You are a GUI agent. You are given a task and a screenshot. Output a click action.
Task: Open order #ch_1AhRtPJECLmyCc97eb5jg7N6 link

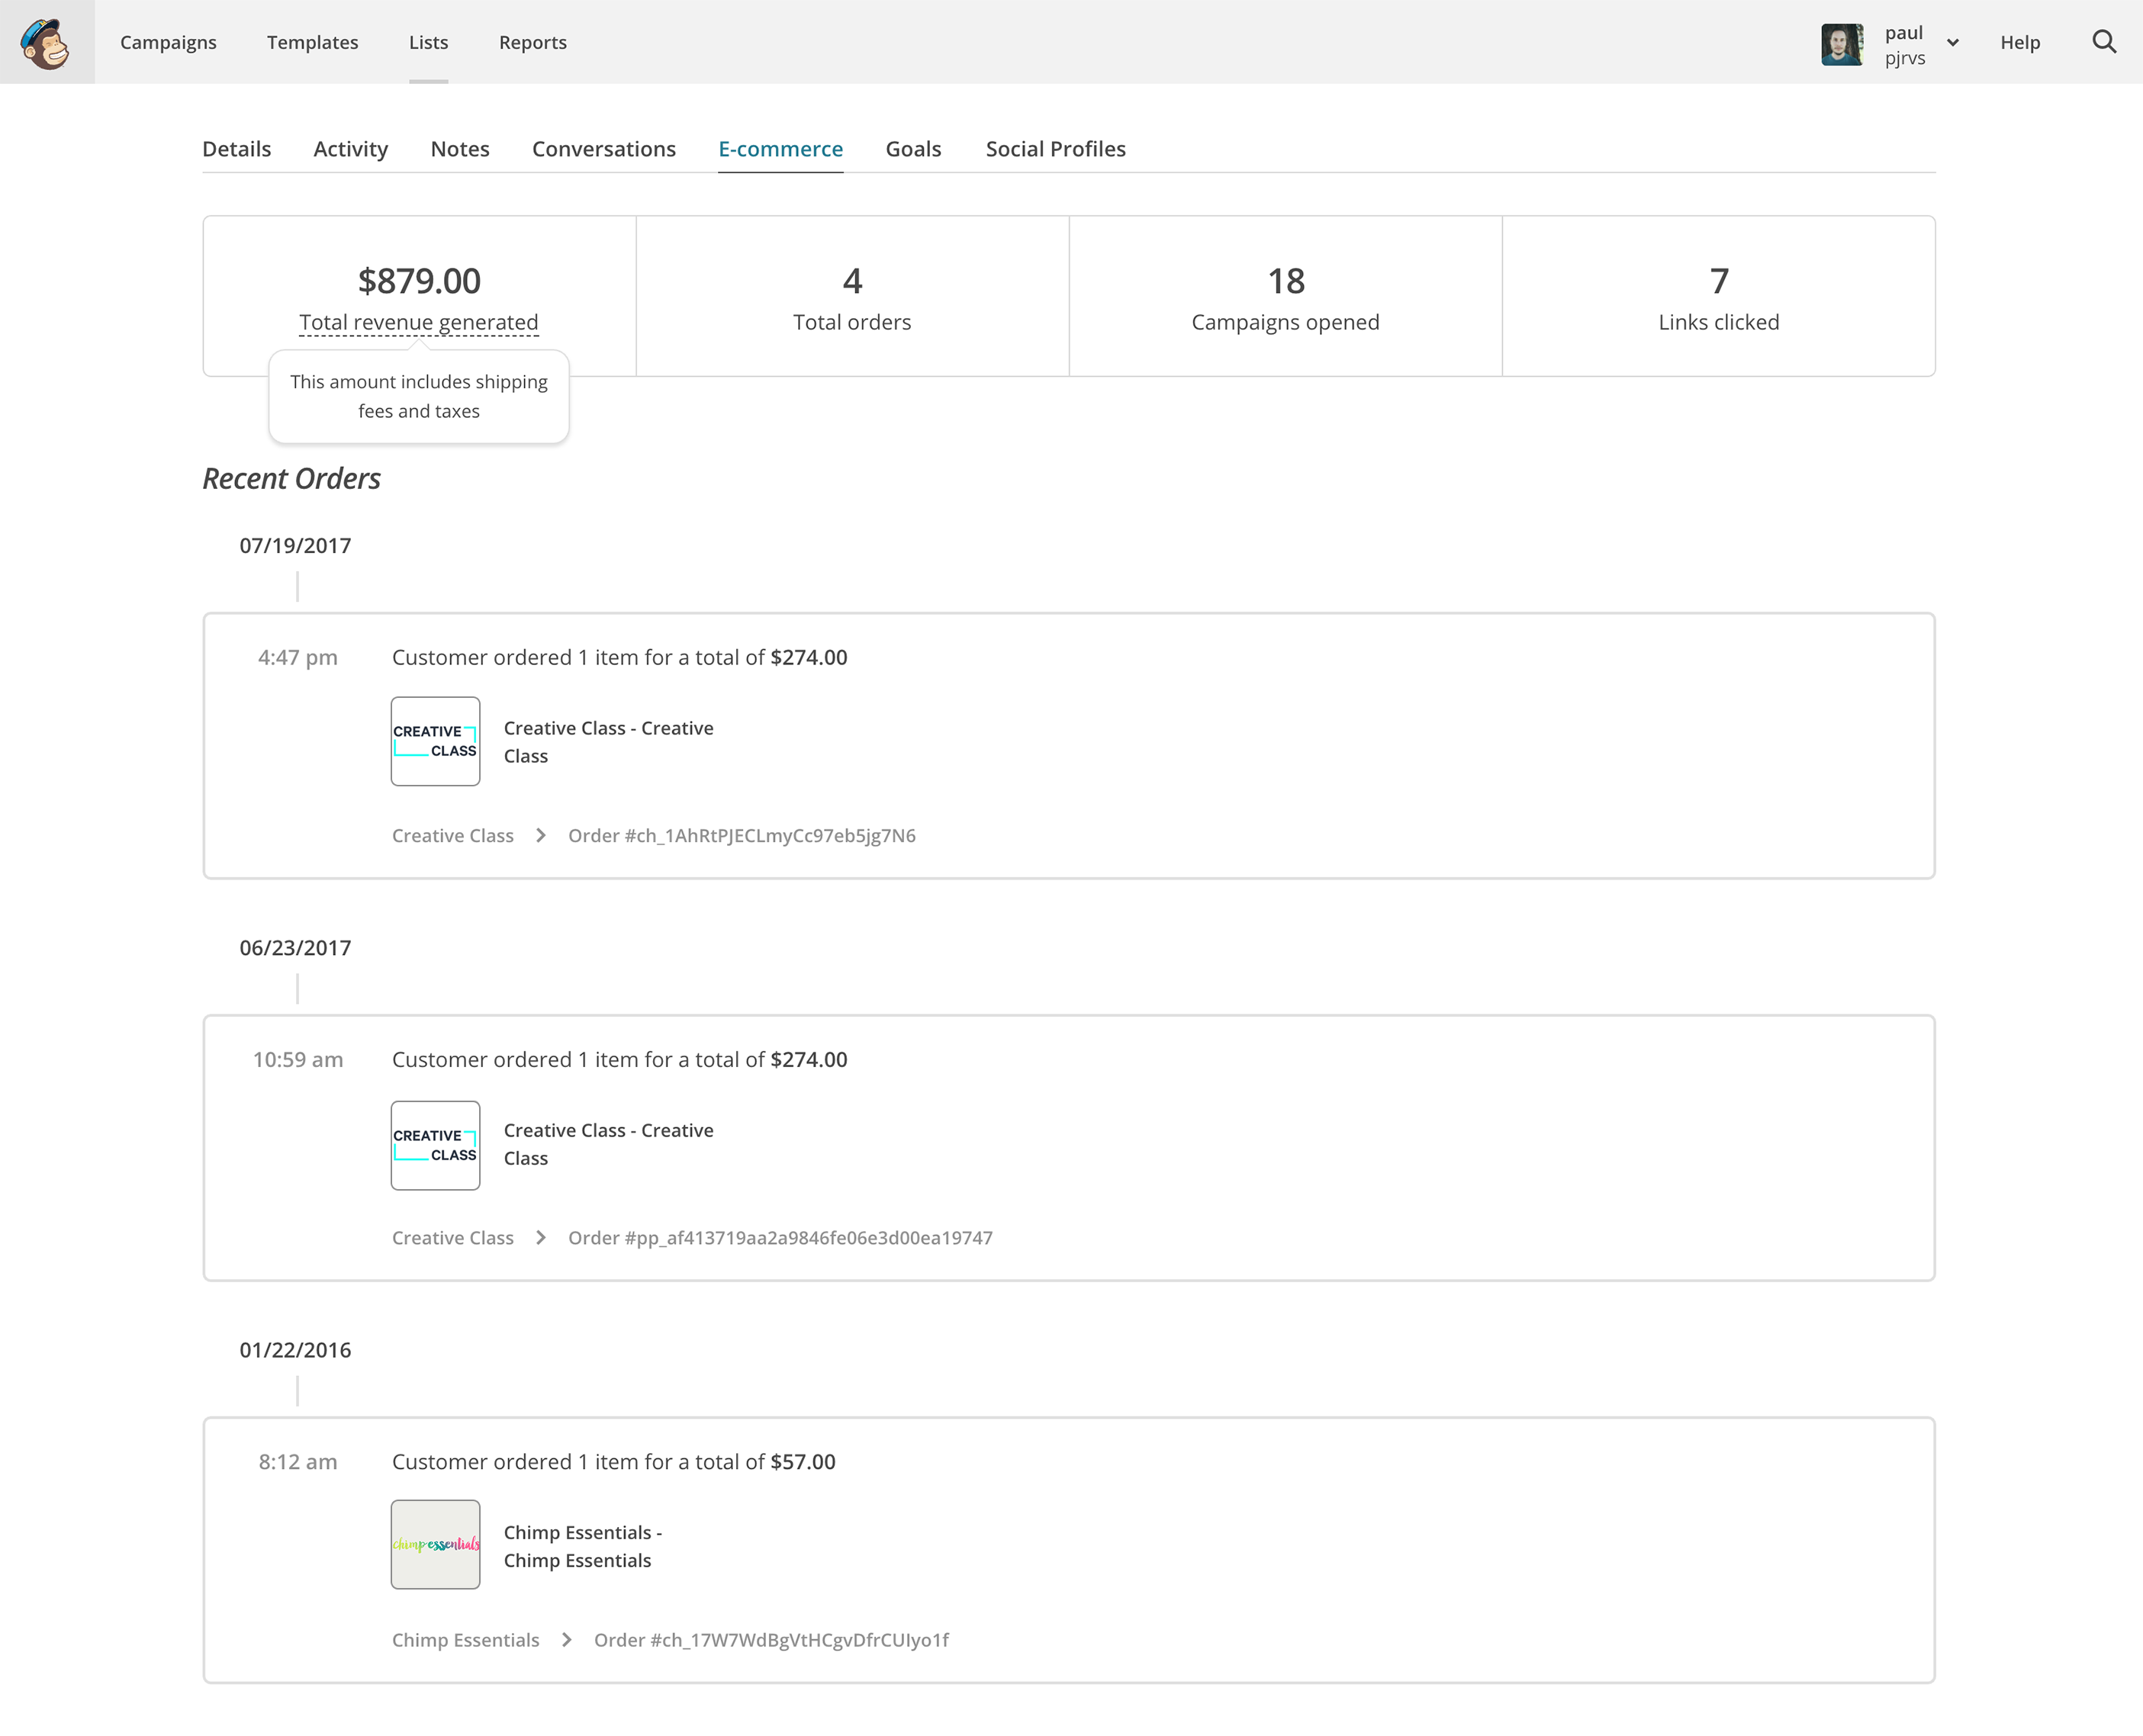(x=741, y=835)
